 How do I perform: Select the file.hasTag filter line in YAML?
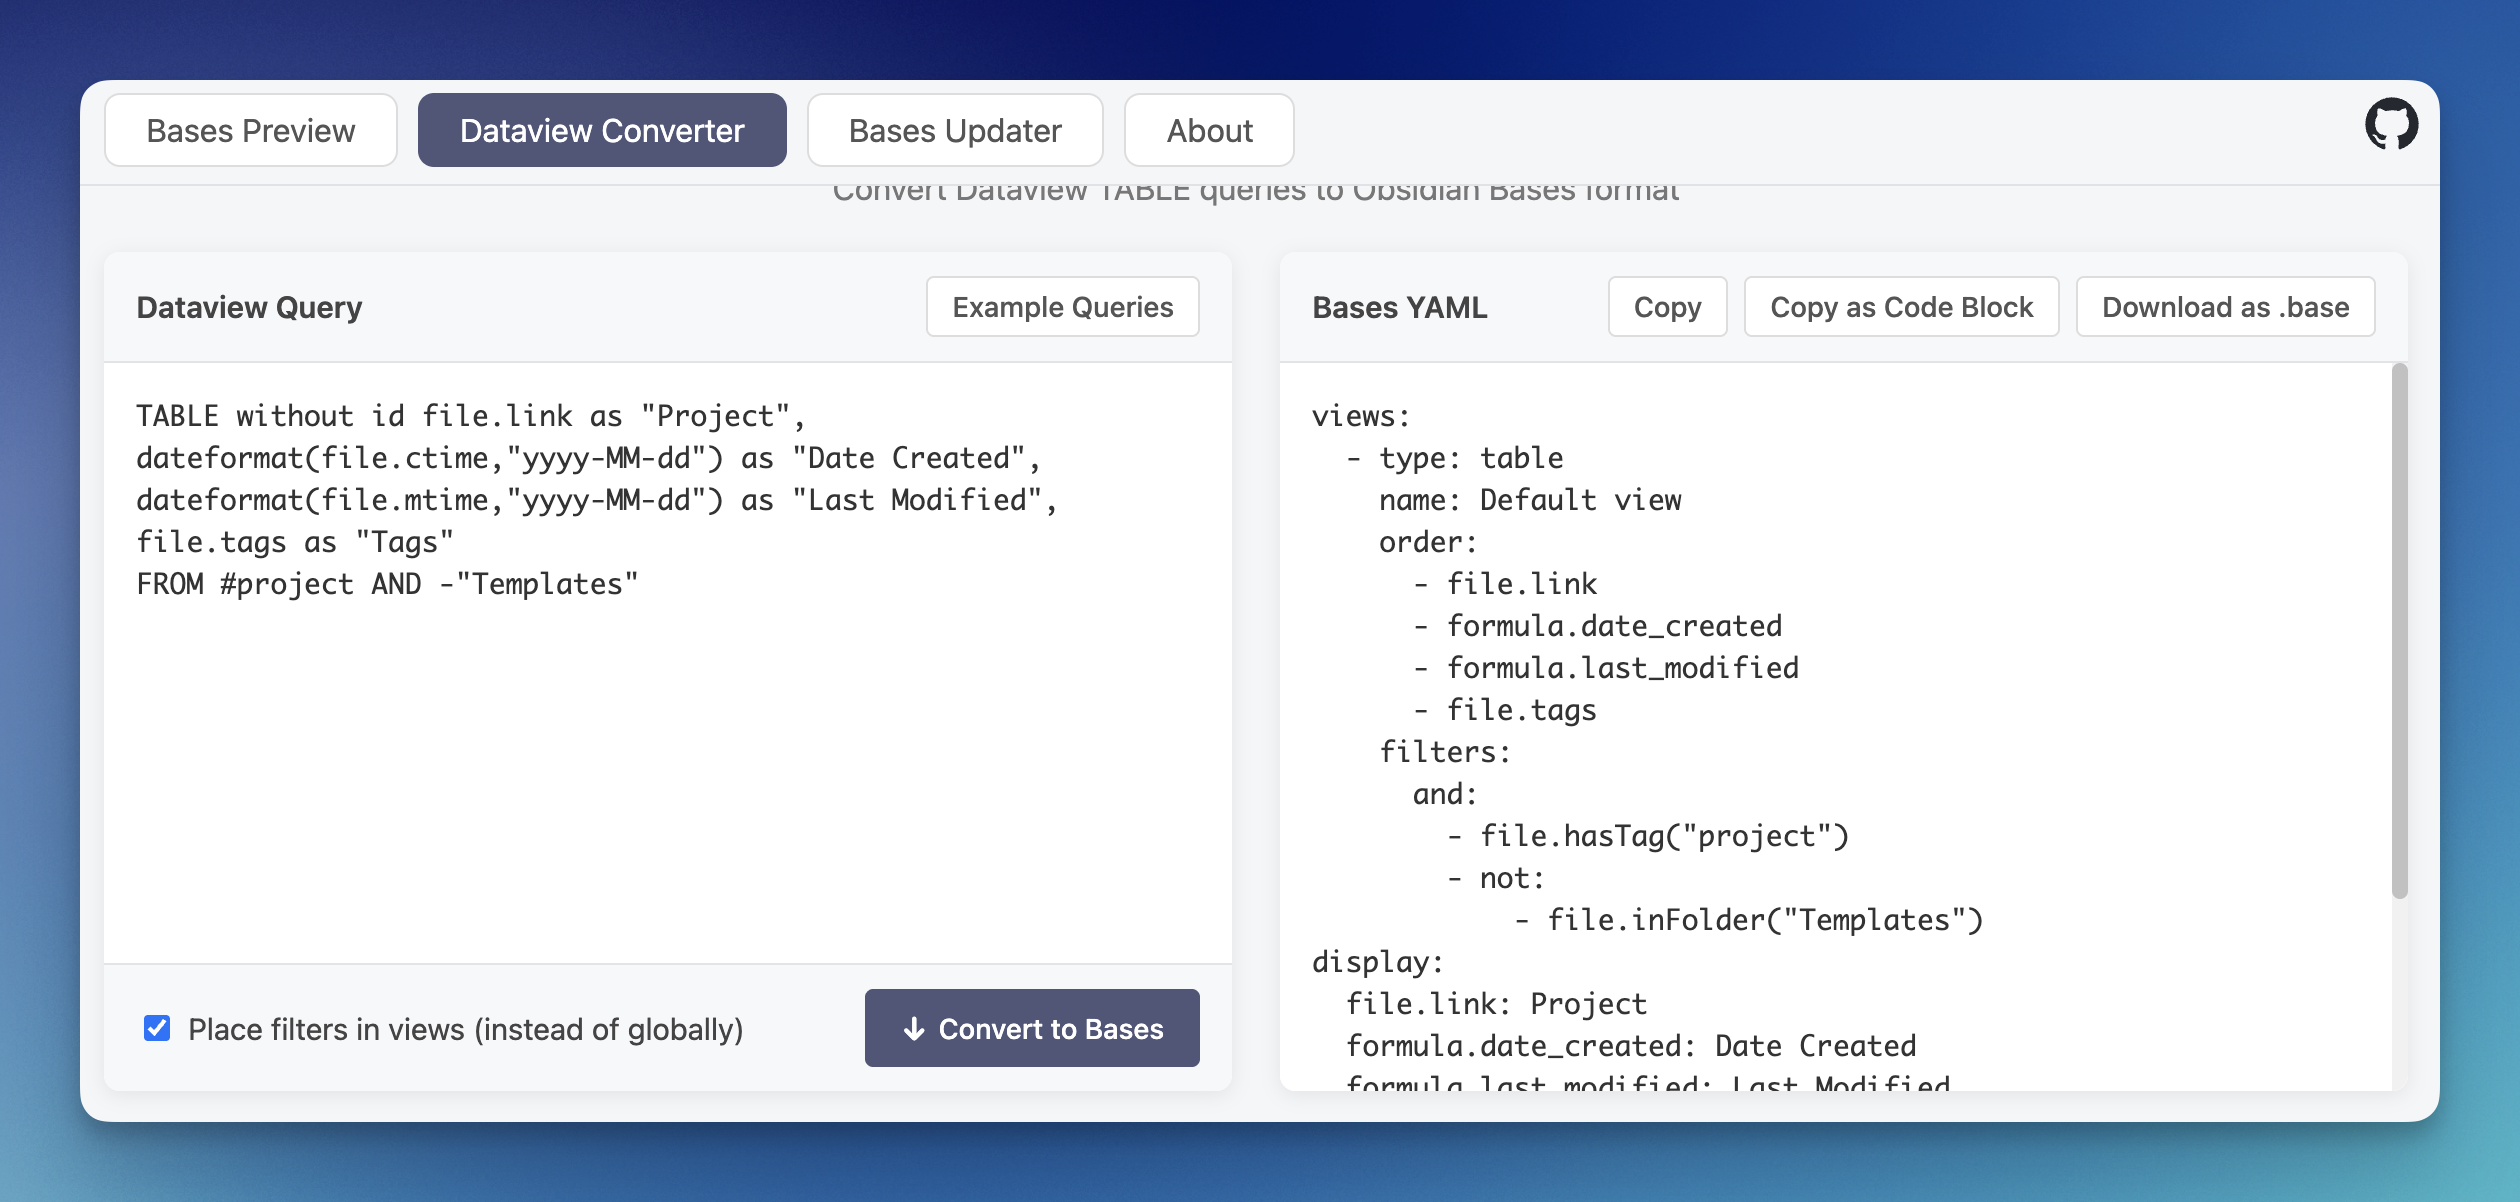(1650, 836)
